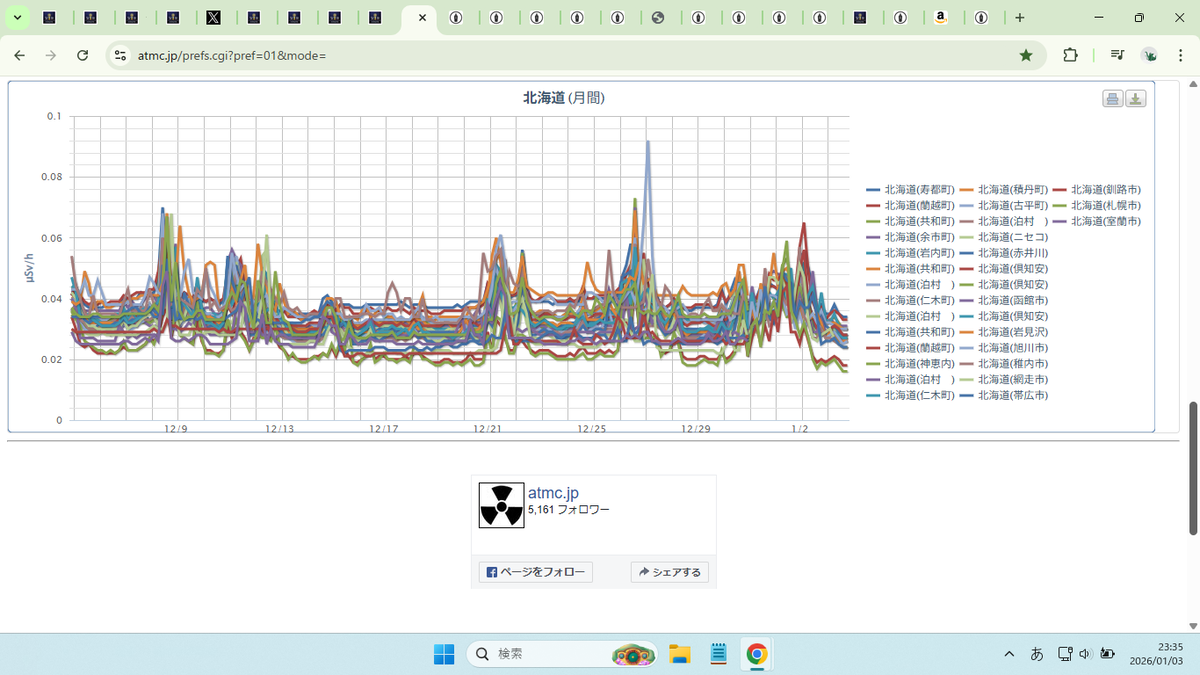This screenshot has height=675, width=1200.
Task: Switch to the X (Twitter) tab
Action: point(213,18)
